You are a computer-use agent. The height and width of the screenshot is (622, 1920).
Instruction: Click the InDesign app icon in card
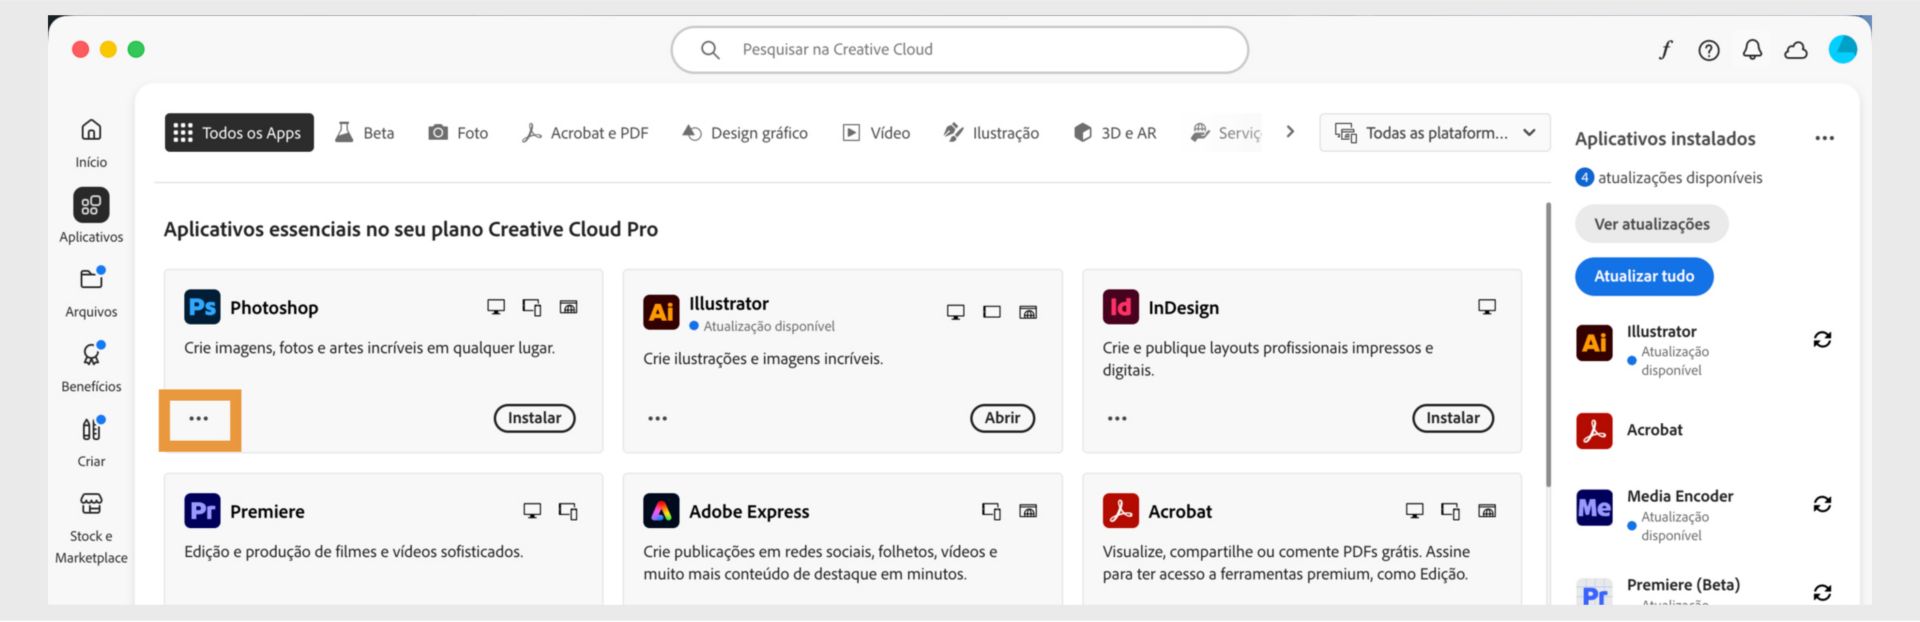click(x=1120, y=307)
